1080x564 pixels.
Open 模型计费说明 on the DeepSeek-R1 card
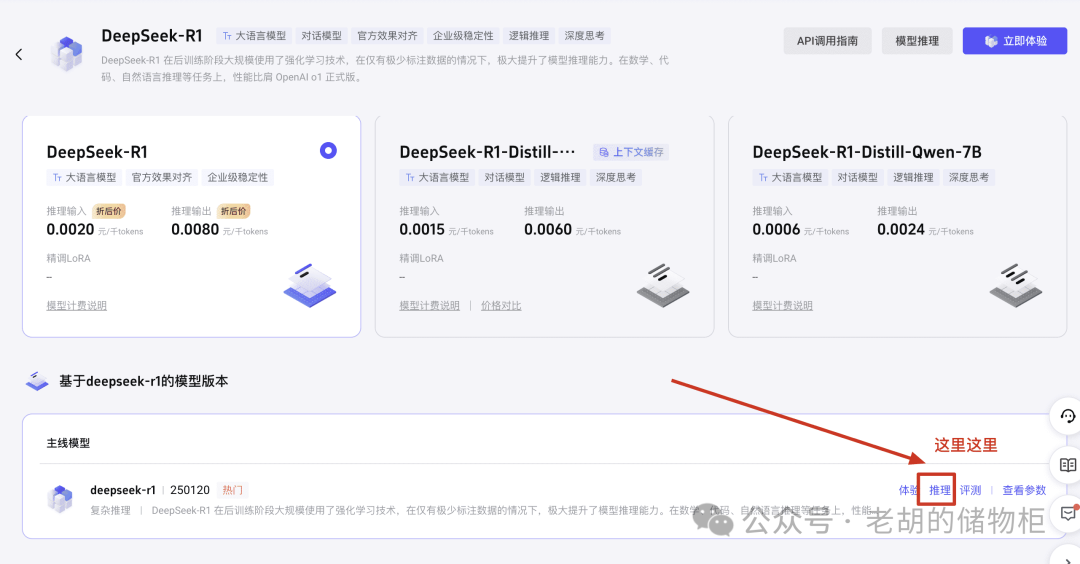point(76,306)
